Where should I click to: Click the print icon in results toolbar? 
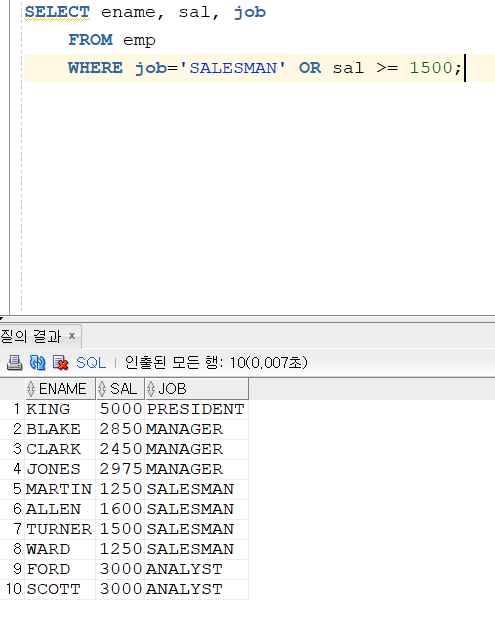(x=15, y=362)
